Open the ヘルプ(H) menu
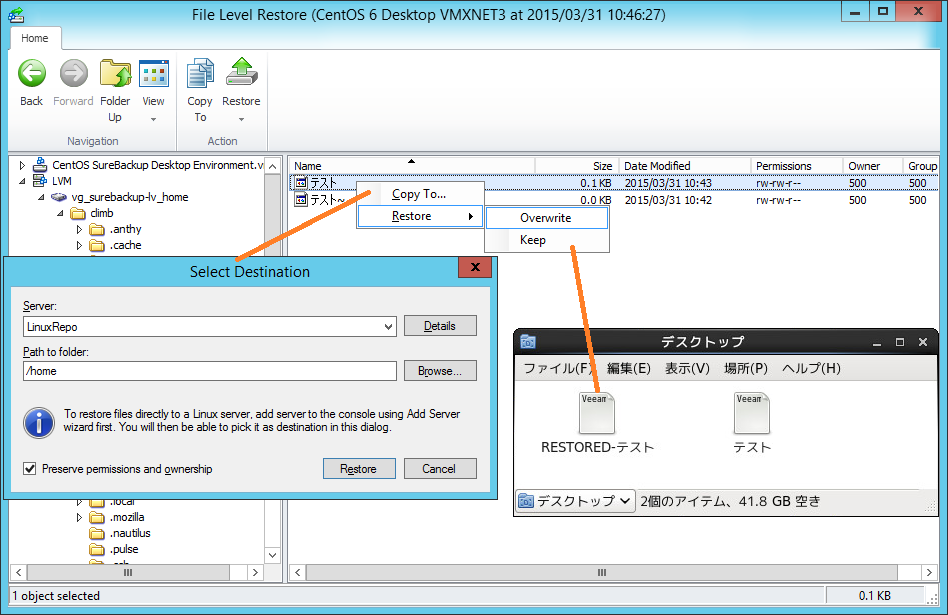The image size is (948, 615). point(811,368)
